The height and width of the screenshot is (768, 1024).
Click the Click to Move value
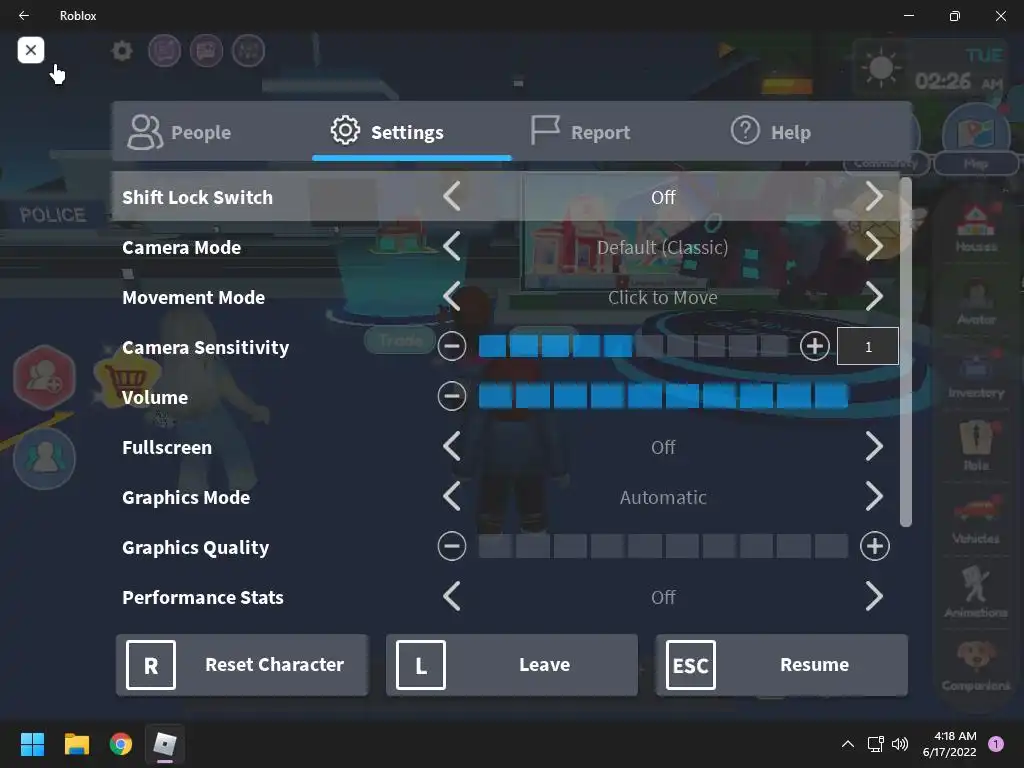point(662,298)
